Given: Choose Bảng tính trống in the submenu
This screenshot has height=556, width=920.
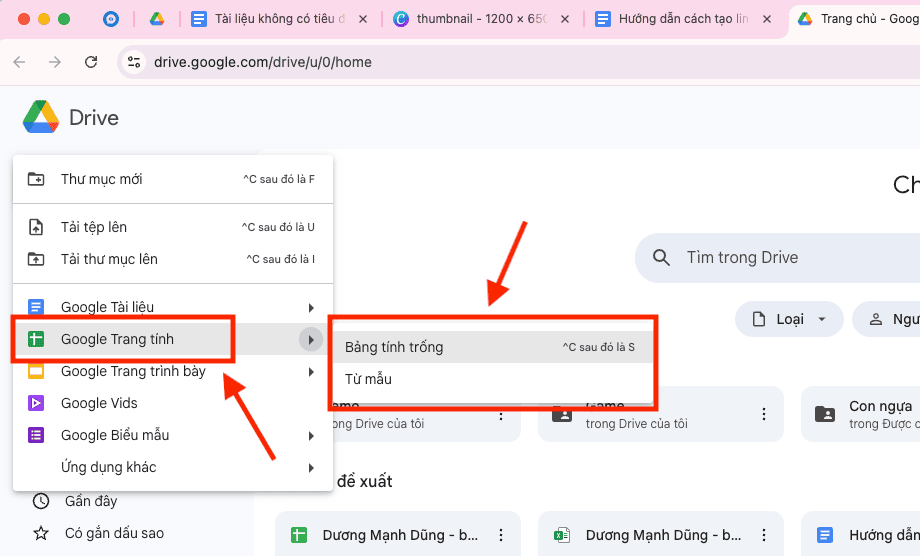Looking at the screenshot, I should coord(493,347).
